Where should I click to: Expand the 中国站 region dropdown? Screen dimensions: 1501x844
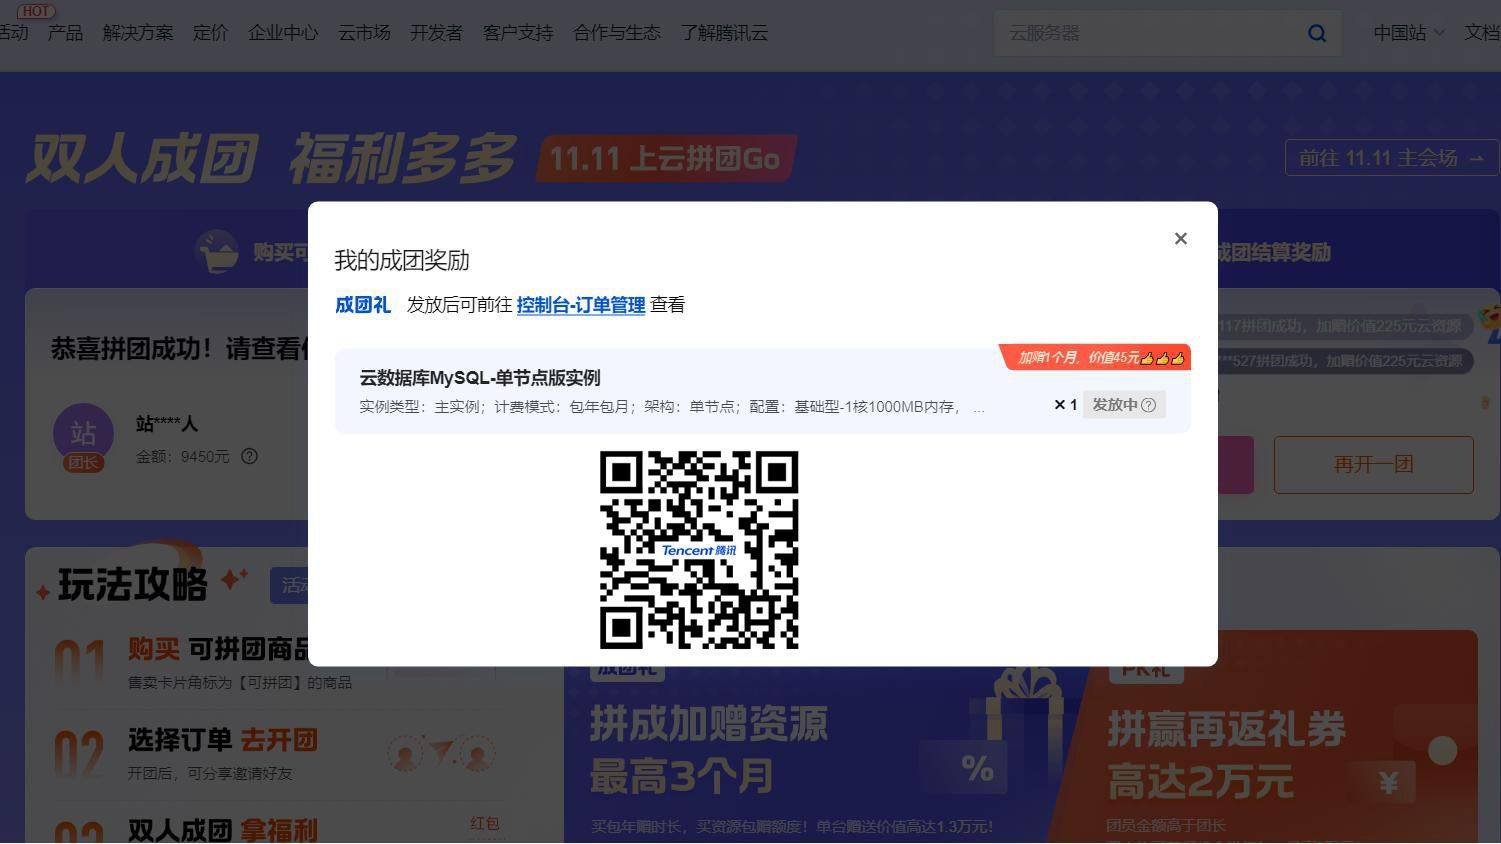[x=1408, y=33]
